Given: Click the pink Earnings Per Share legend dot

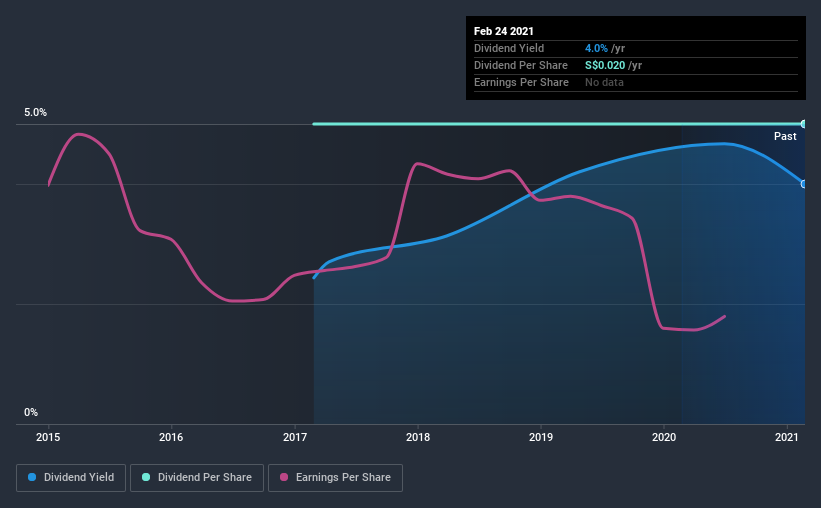Looking at the screenshot, I should pyautogui.click(x=284, y=477).
